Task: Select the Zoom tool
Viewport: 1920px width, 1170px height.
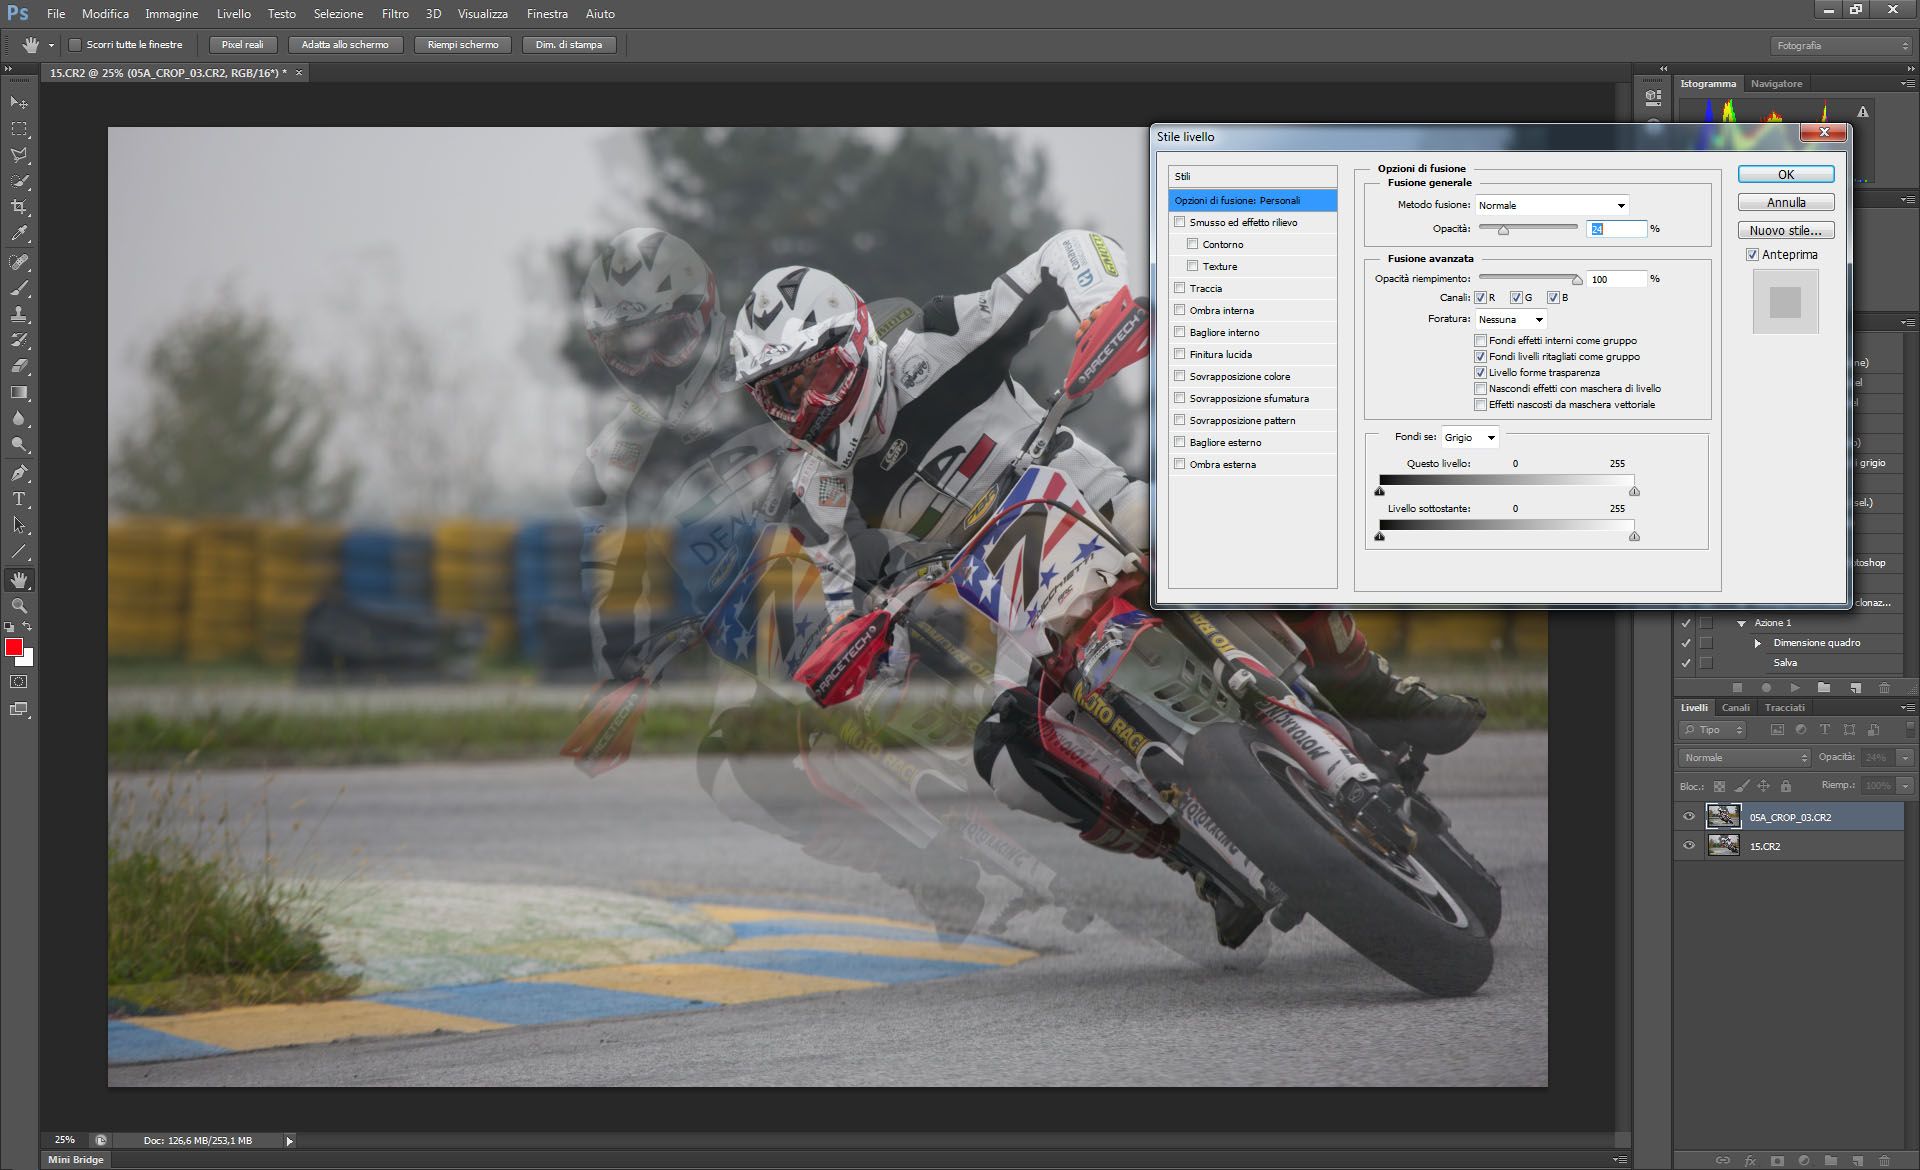Action: [x=19, y=606]
